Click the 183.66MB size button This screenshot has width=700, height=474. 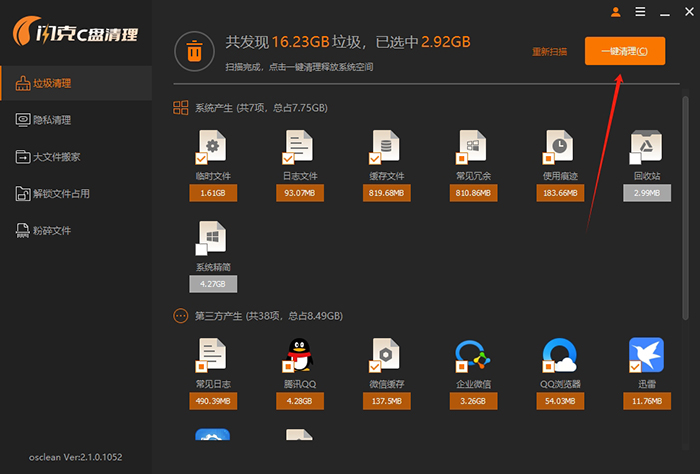(560, 193)
